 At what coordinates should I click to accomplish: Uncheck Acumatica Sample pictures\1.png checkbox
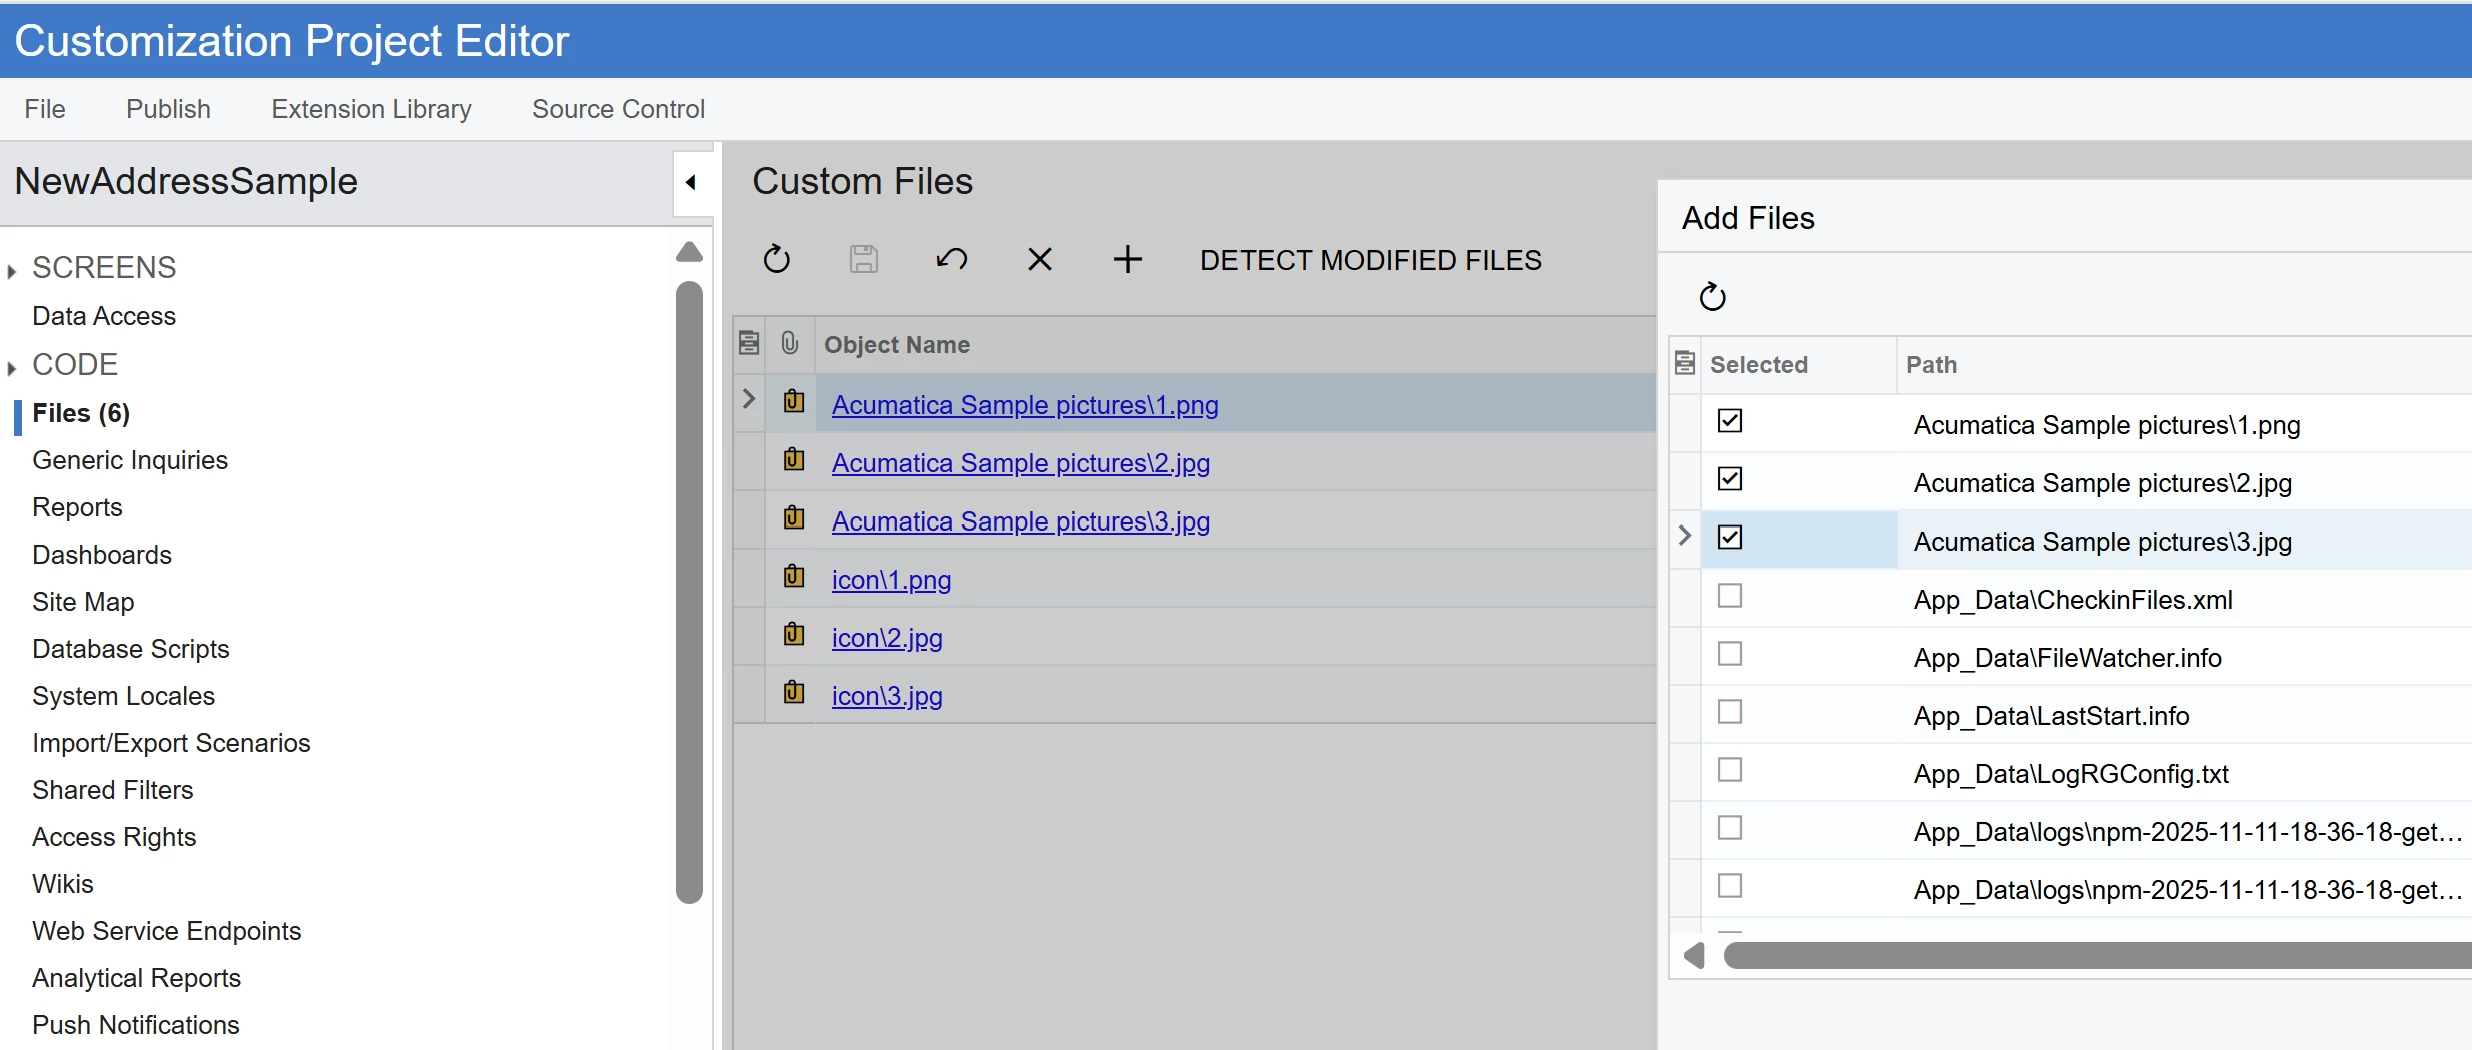coord(1729,421)
